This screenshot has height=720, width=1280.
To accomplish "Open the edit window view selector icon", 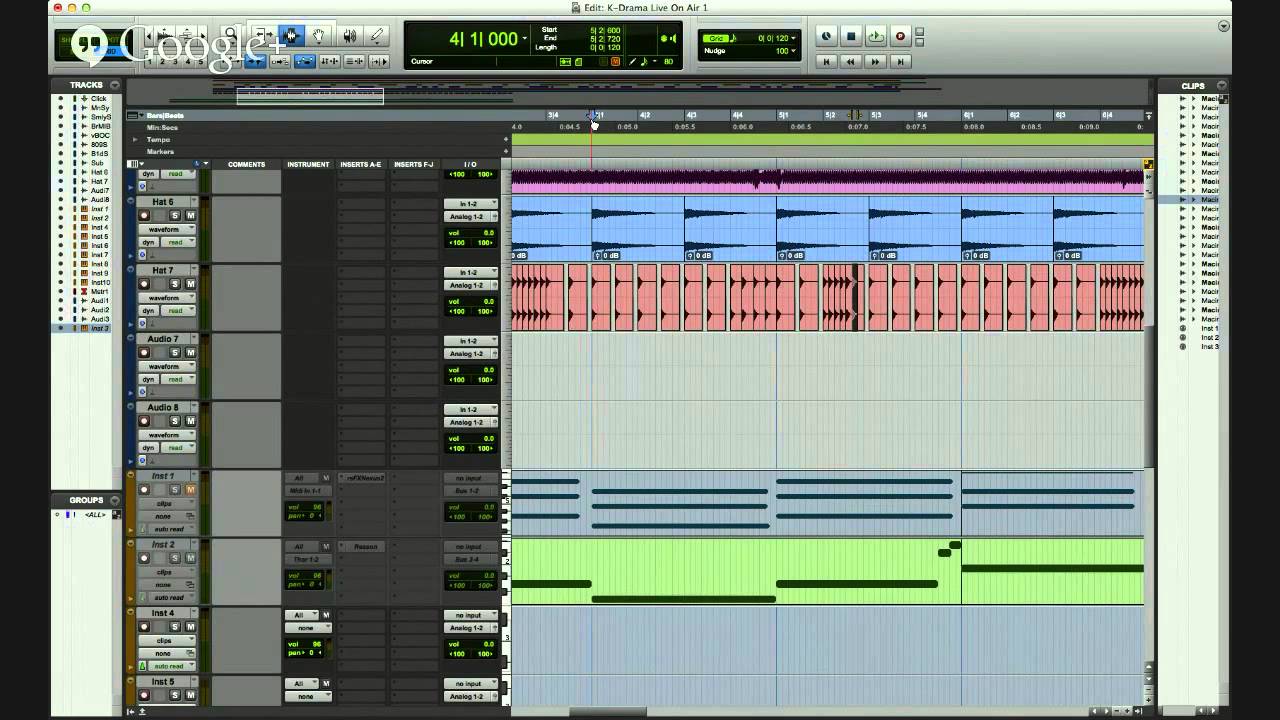I will [137, 164].
